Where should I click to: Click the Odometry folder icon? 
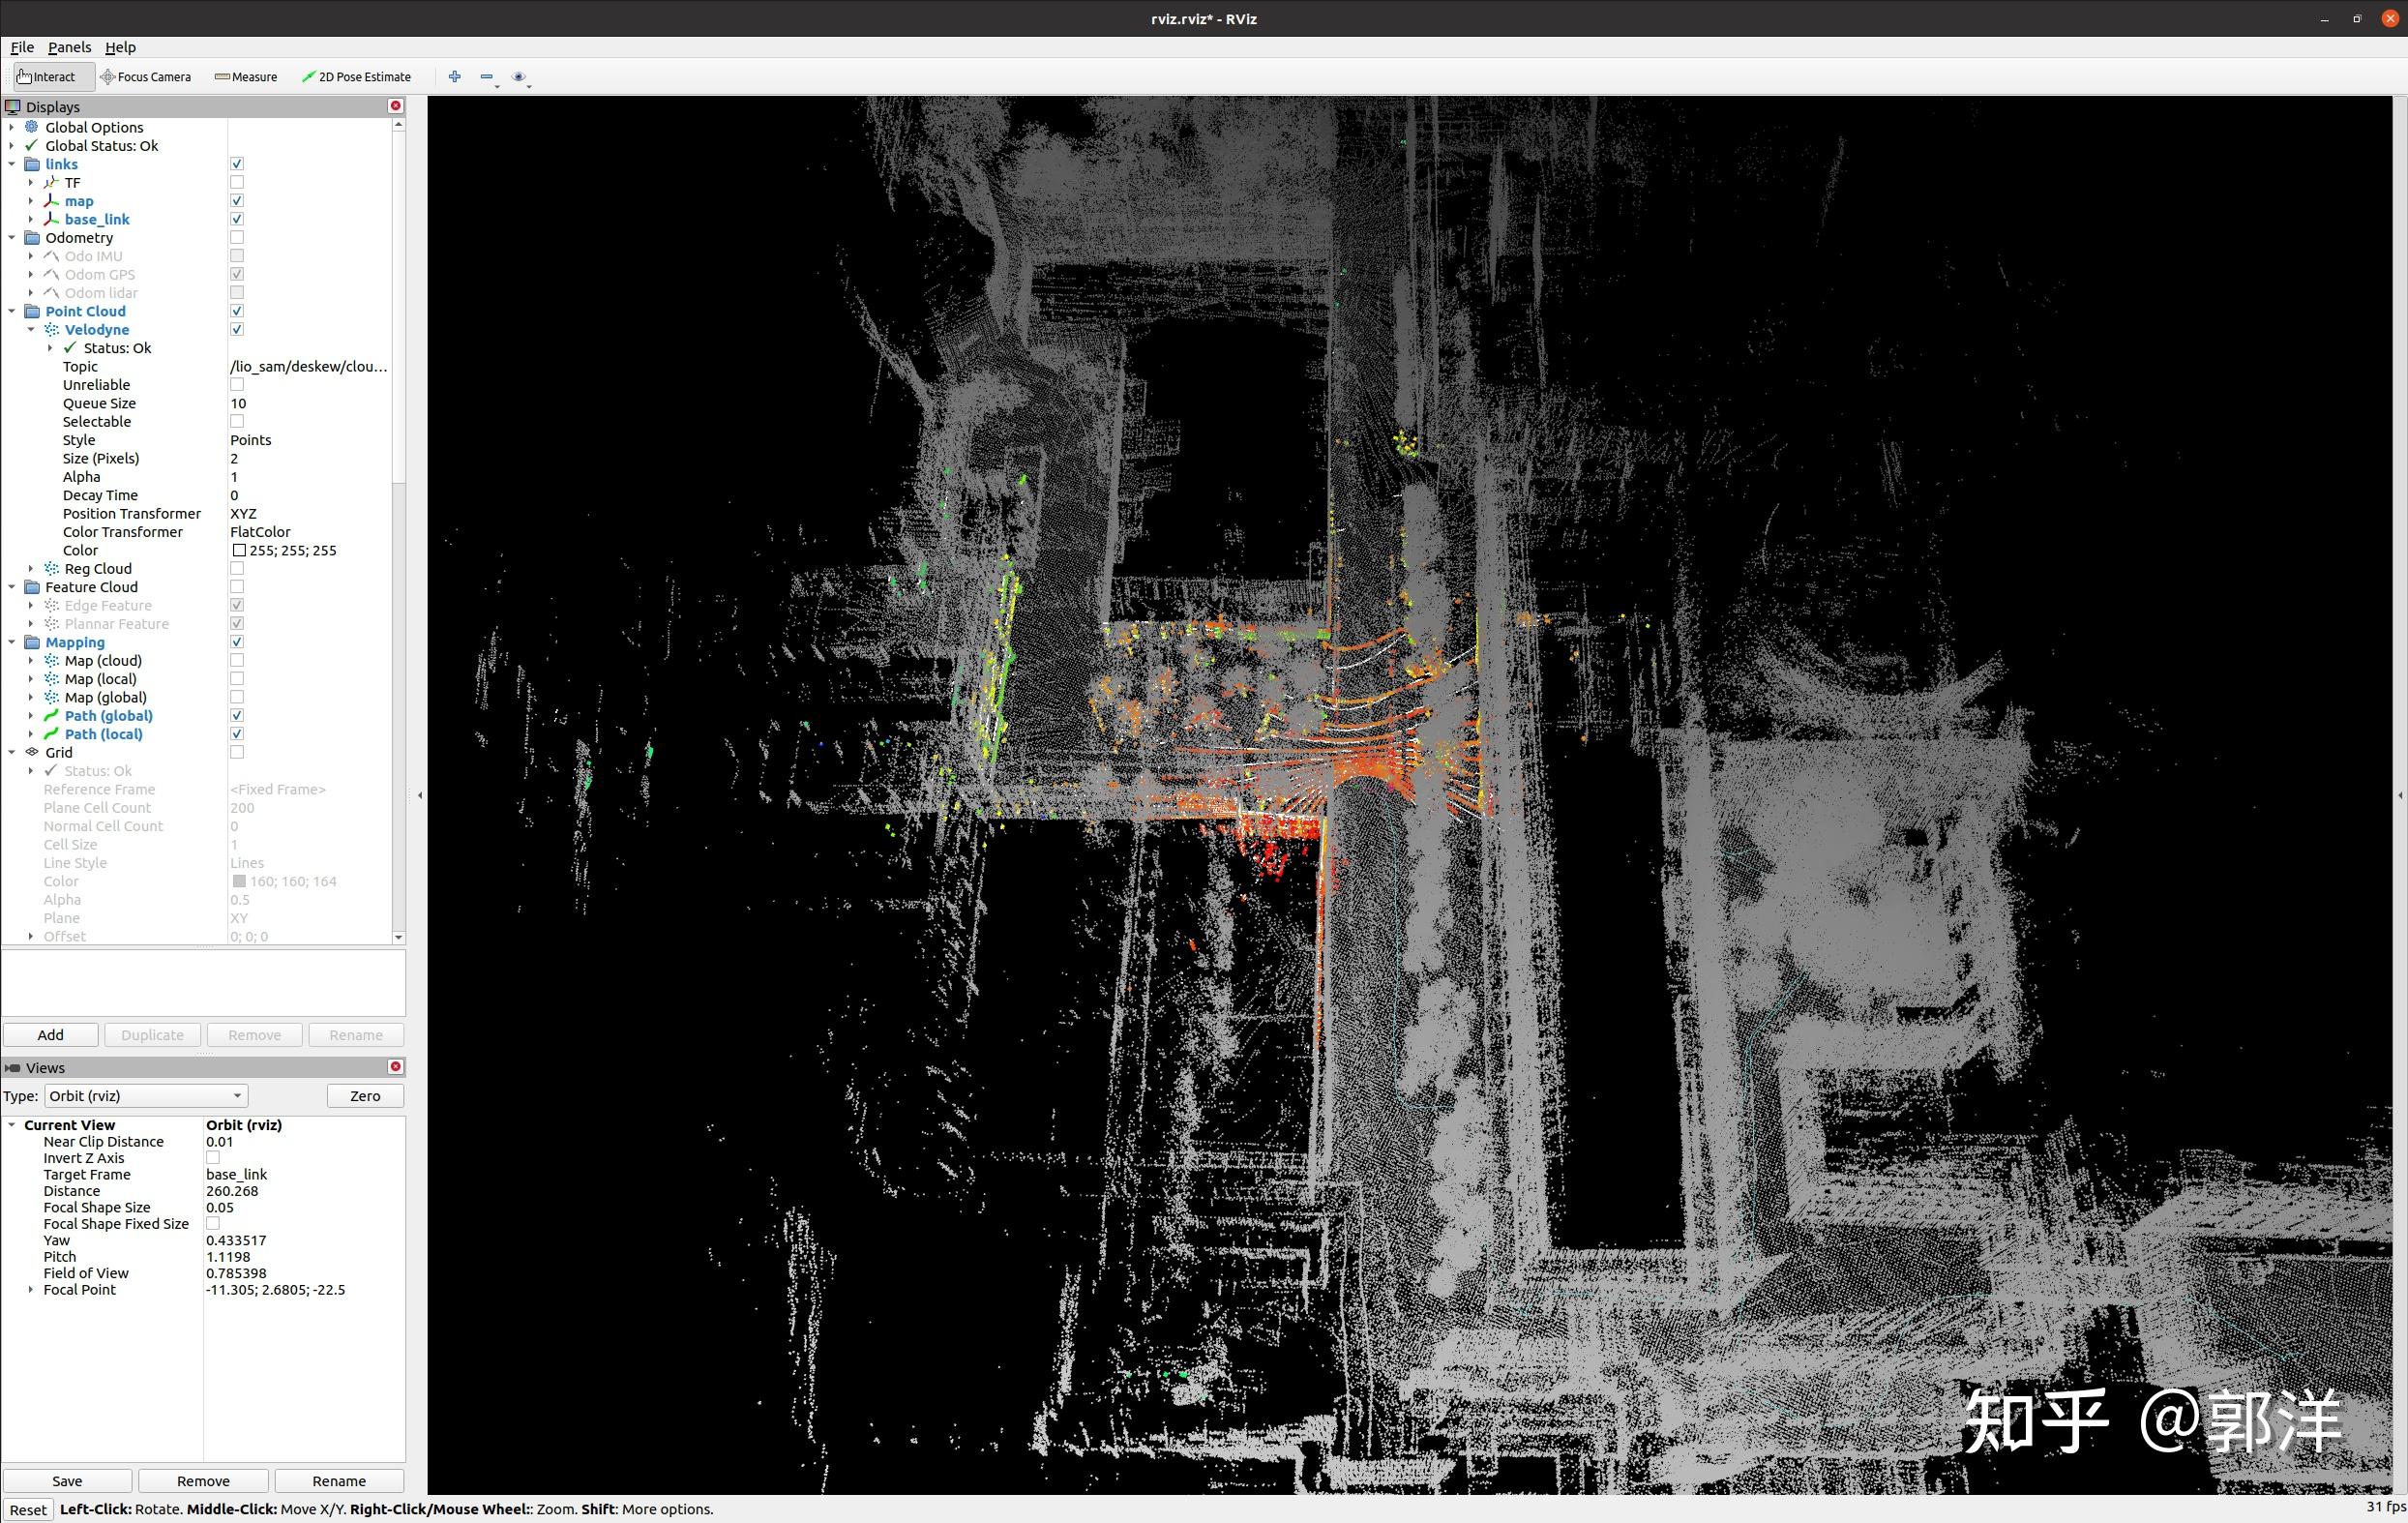(32, 237)
